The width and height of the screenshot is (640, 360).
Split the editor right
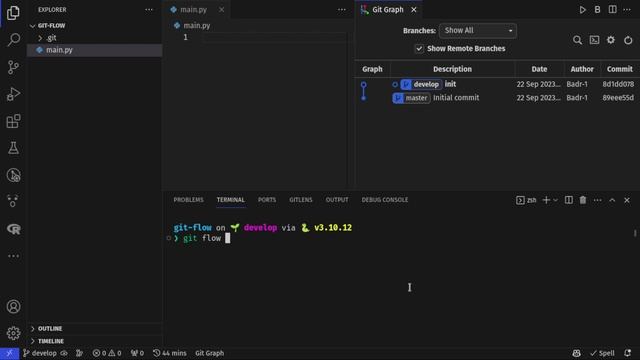612,9
